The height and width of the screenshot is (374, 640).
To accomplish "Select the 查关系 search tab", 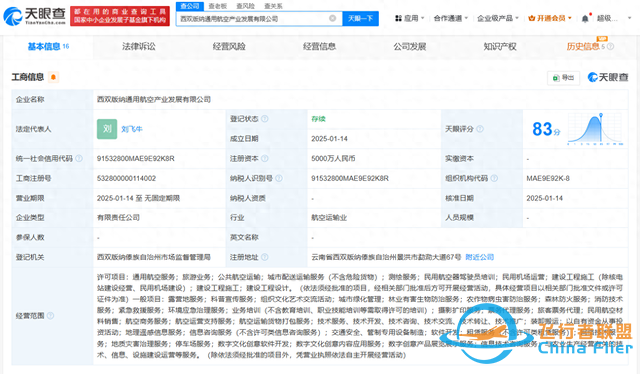I will tap(273, 6).
